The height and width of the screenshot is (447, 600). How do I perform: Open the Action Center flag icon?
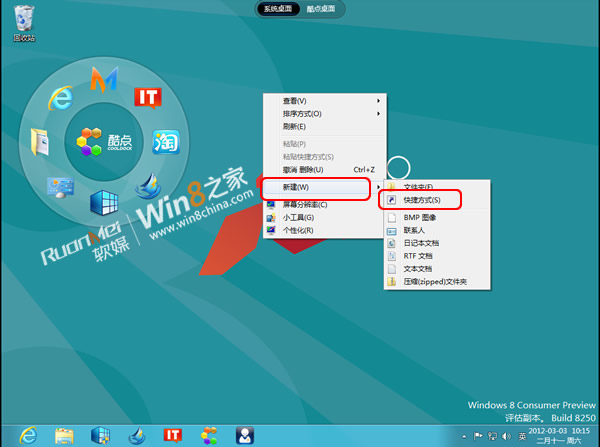(478, 436)
